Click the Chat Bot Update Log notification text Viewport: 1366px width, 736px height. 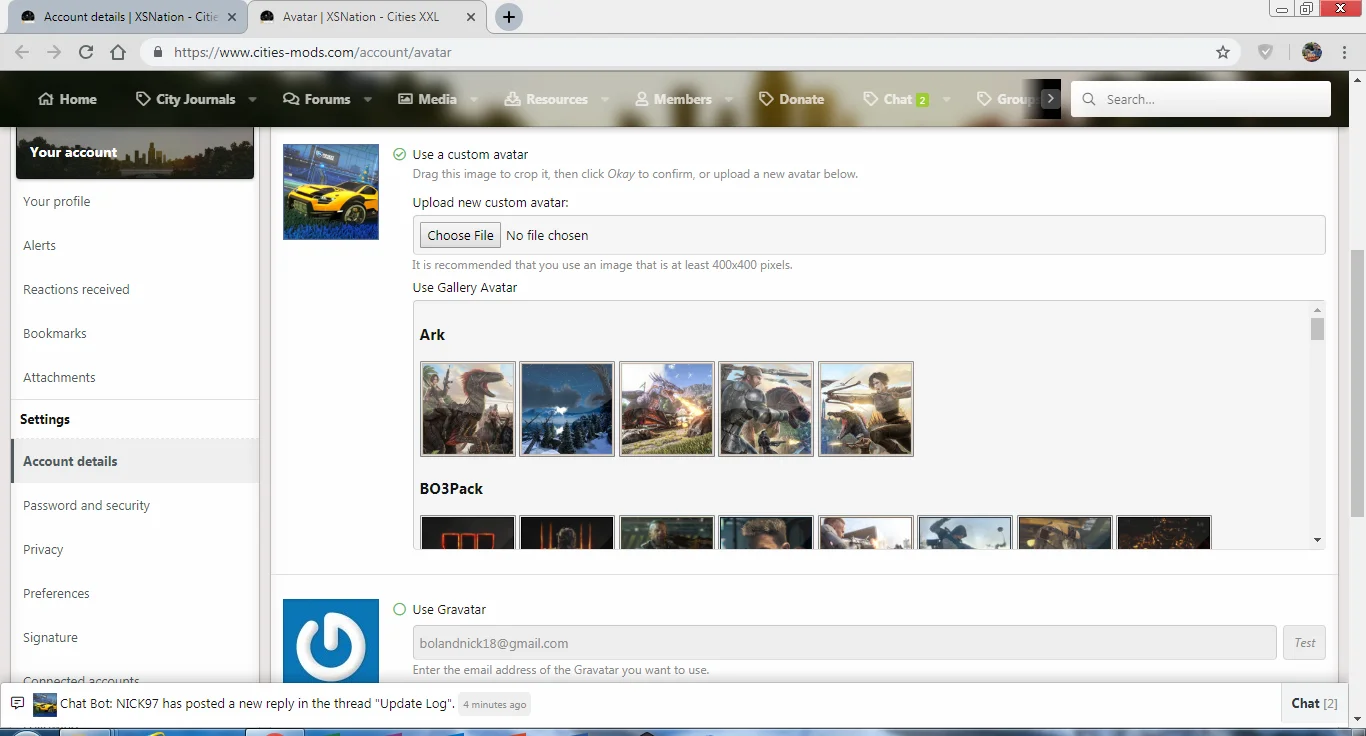(258, 703)
